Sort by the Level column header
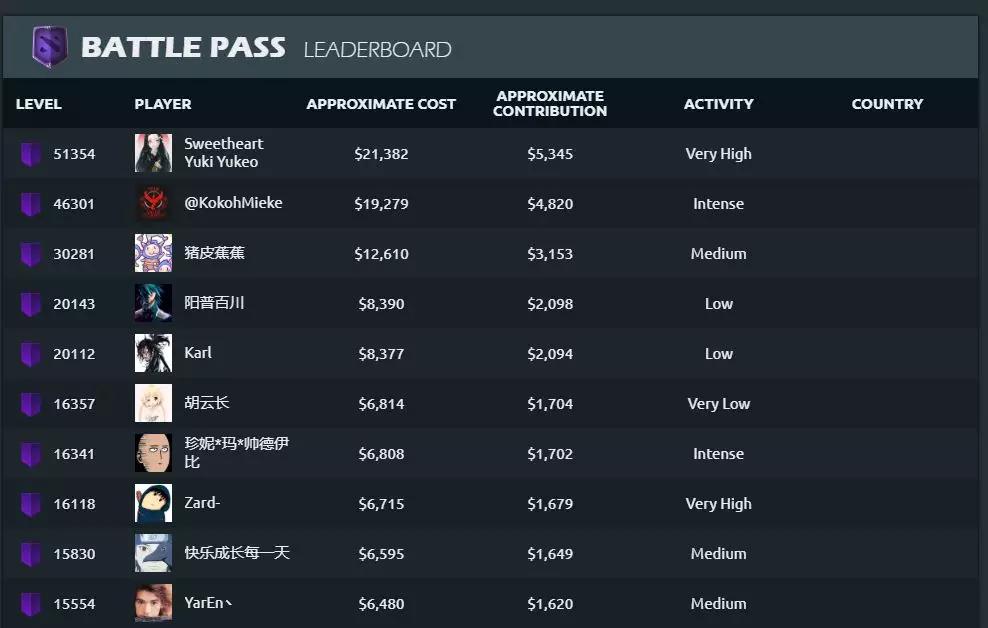Image resolution: width=988 pixels, height=628 pixels. pos(39,104)
